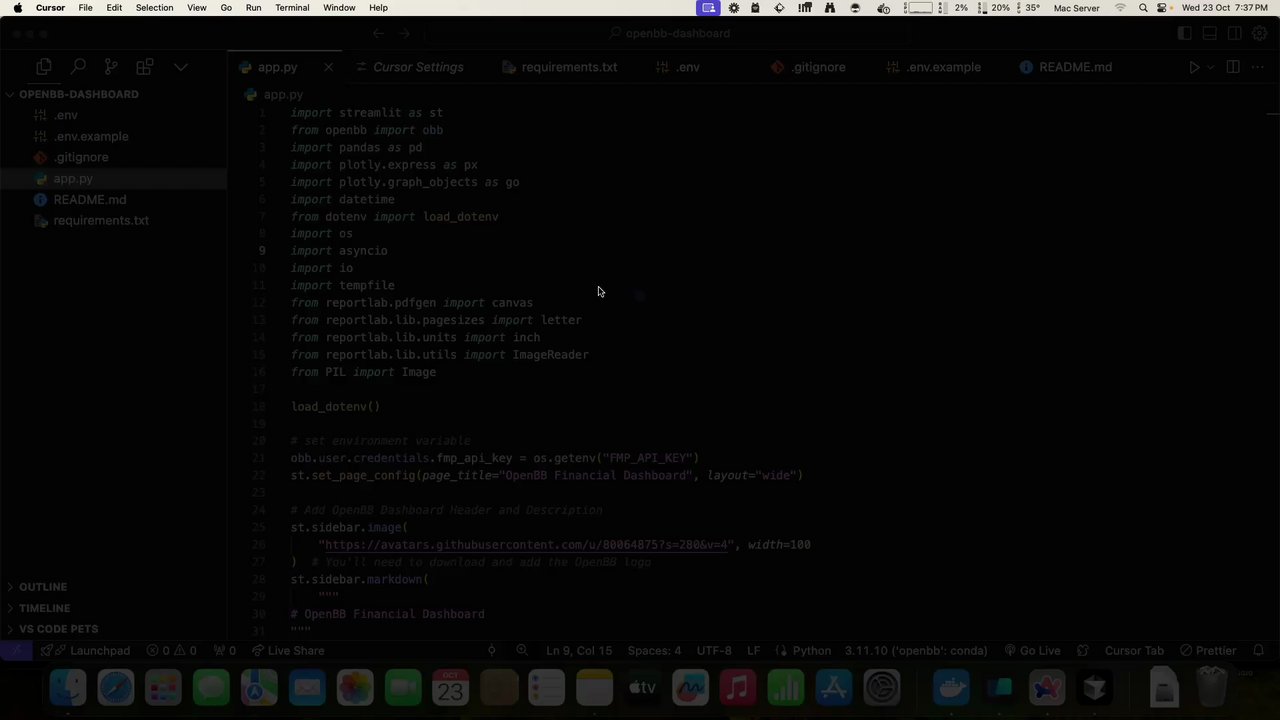Screen dimensions: 1280x720
Task: Select interpreter 3.11.10 openbb conda
Action: point(915,650)
